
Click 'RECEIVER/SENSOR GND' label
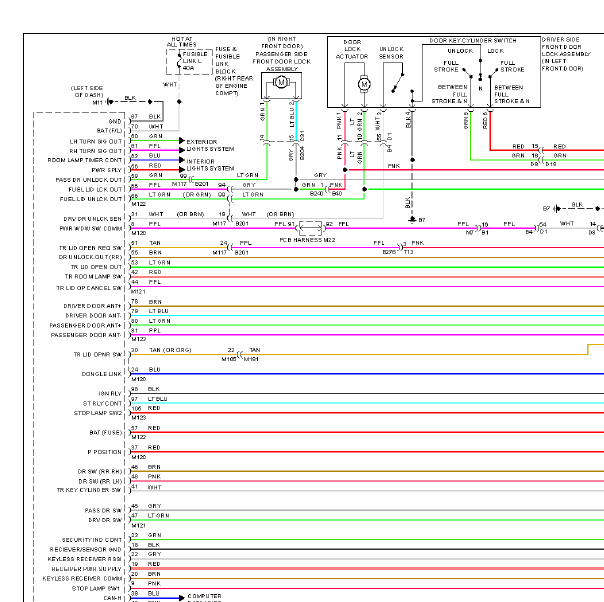coord(86,549)
